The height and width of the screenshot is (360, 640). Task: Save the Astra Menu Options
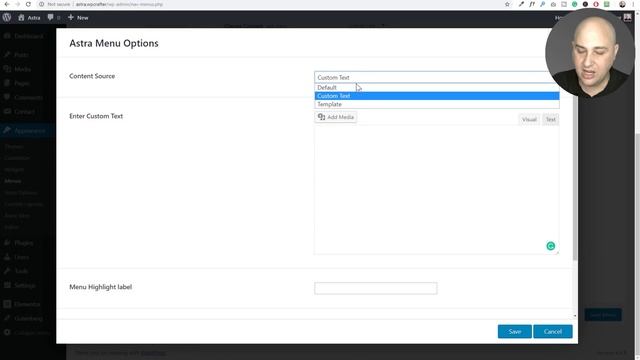click(x=515, y=331)
